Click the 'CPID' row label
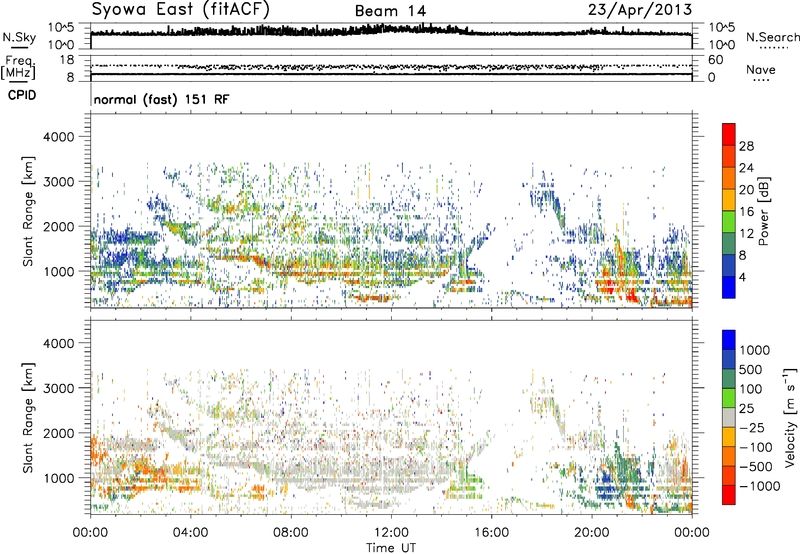This screenshot has height=554, width=800. tap(22, 95)
